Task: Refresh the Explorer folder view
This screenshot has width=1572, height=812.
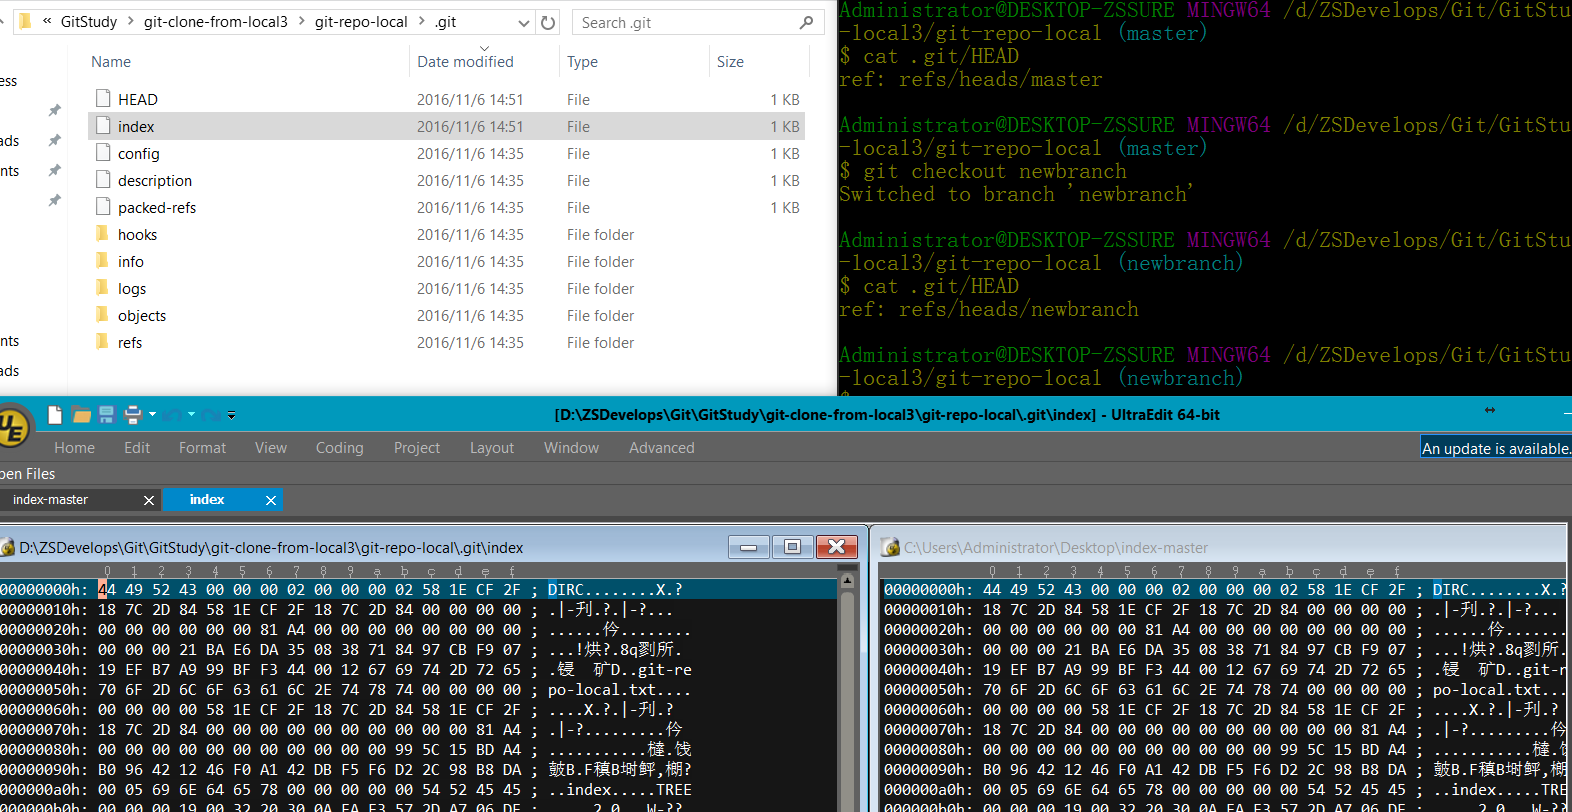Action: (548, 22)
